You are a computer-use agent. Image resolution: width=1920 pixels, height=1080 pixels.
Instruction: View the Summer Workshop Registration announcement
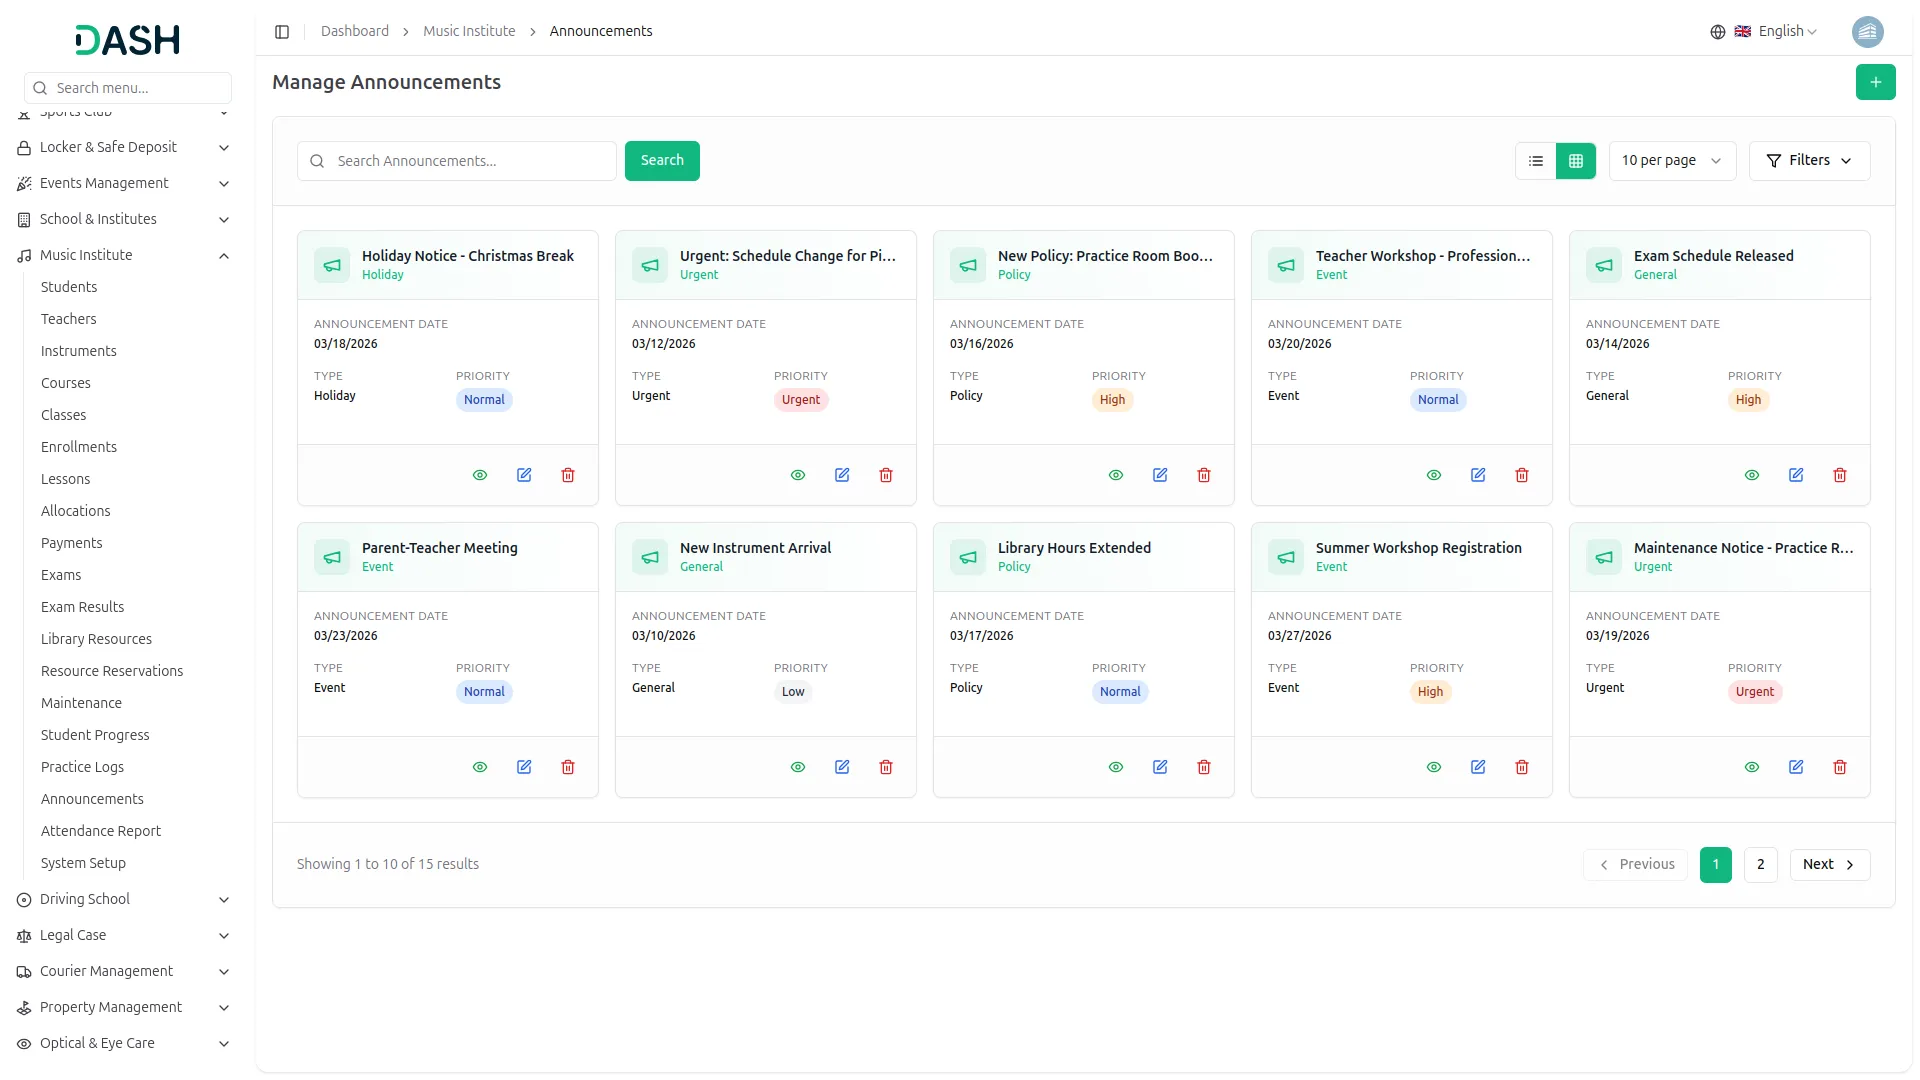[1434, 767]
